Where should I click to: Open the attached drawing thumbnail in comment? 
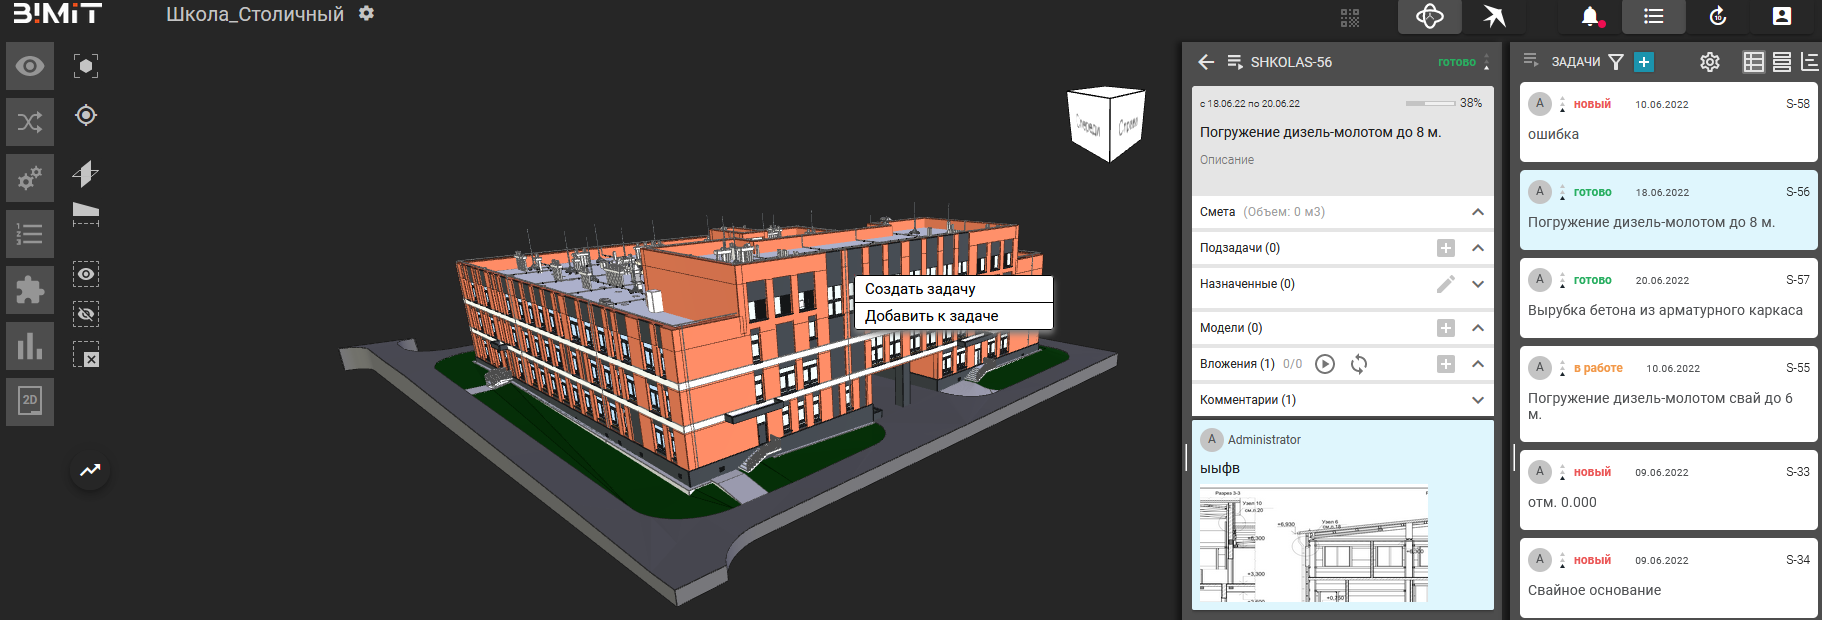pyautogui.click(x=1313, y=545)
